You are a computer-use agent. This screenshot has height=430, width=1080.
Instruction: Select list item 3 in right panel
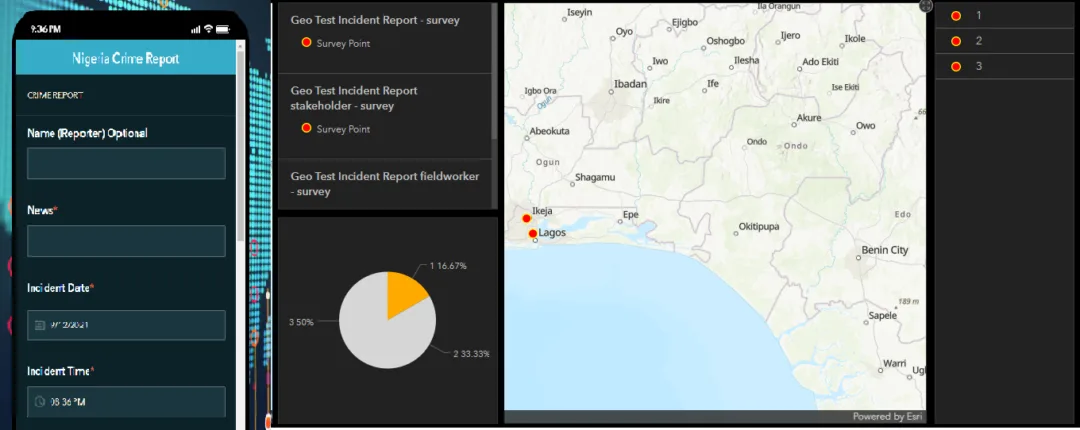pos(1005,67)
